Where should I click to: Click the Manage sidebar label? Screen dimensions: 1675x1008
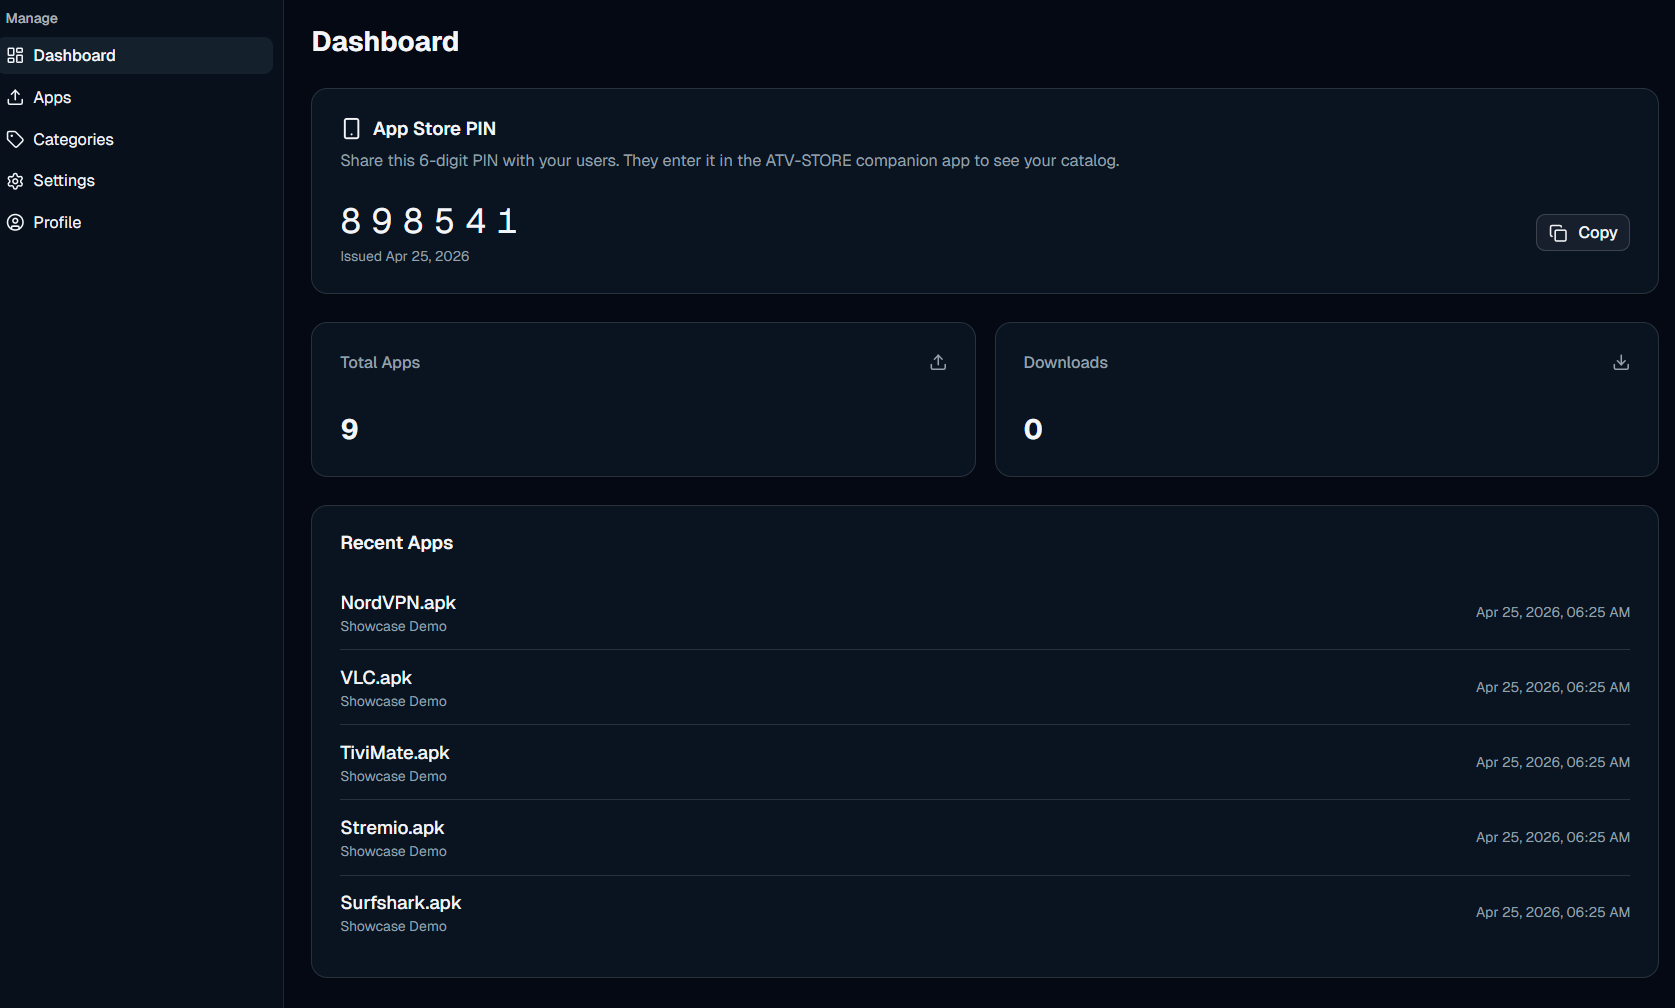coord(32,18)
